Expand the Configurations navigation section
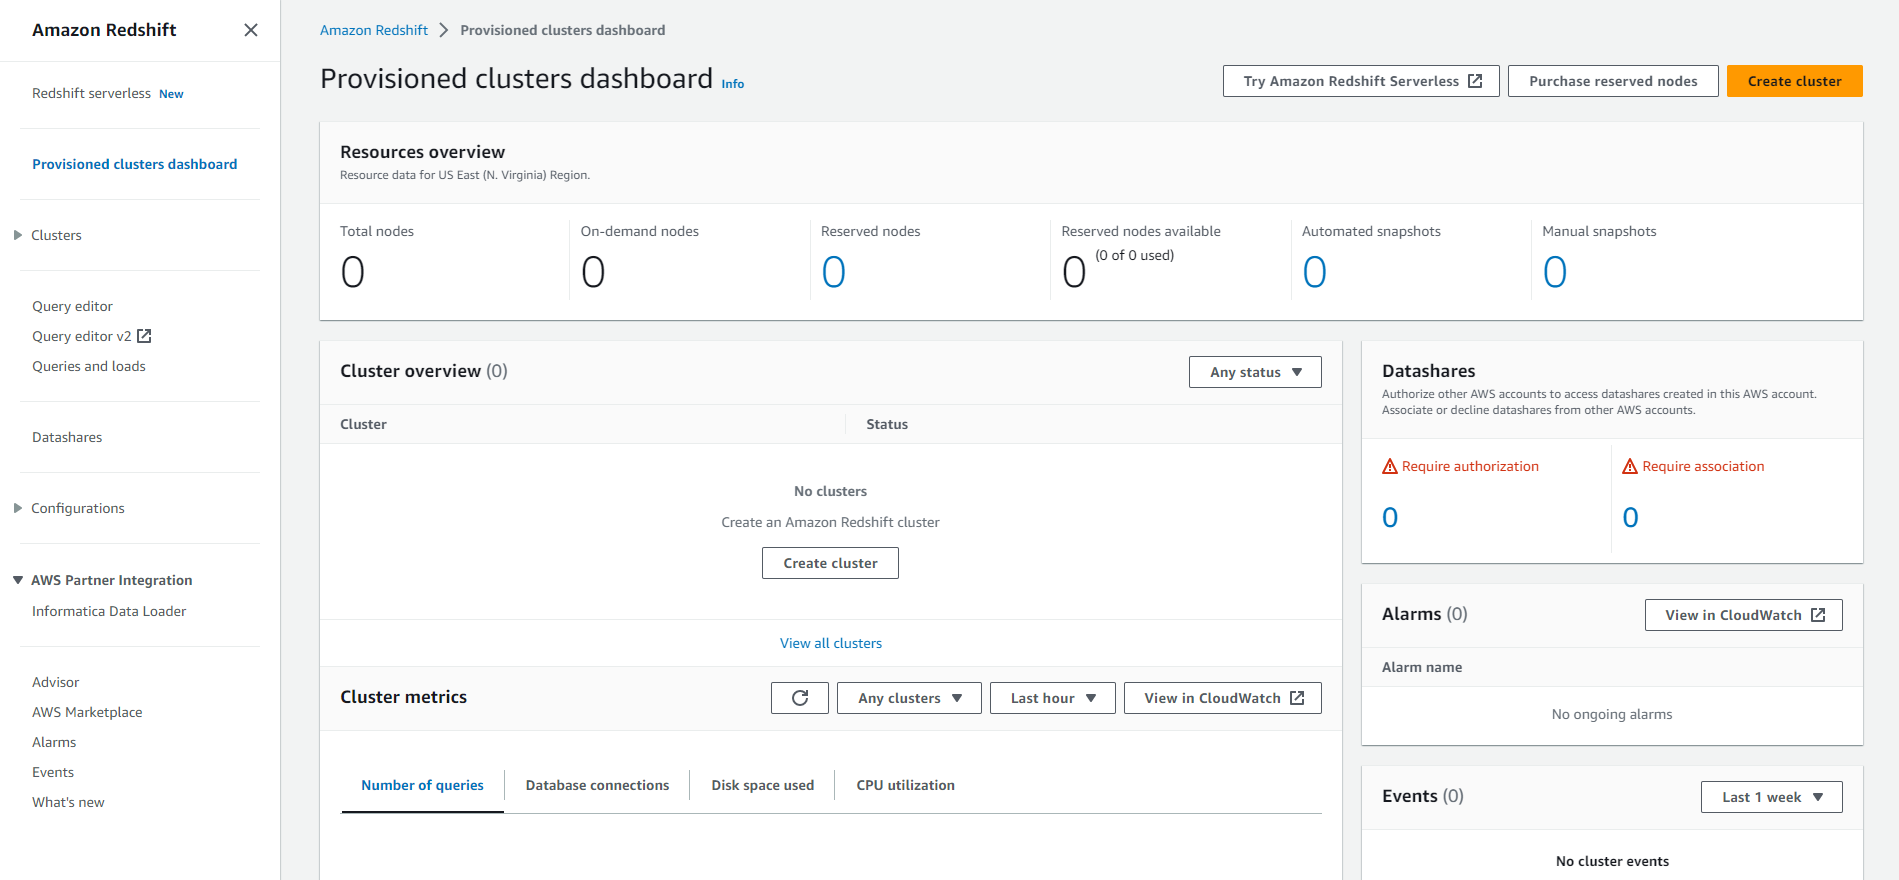Image resolution: width=1899 pixels, height=880 pixels. (x=18, y=508)
